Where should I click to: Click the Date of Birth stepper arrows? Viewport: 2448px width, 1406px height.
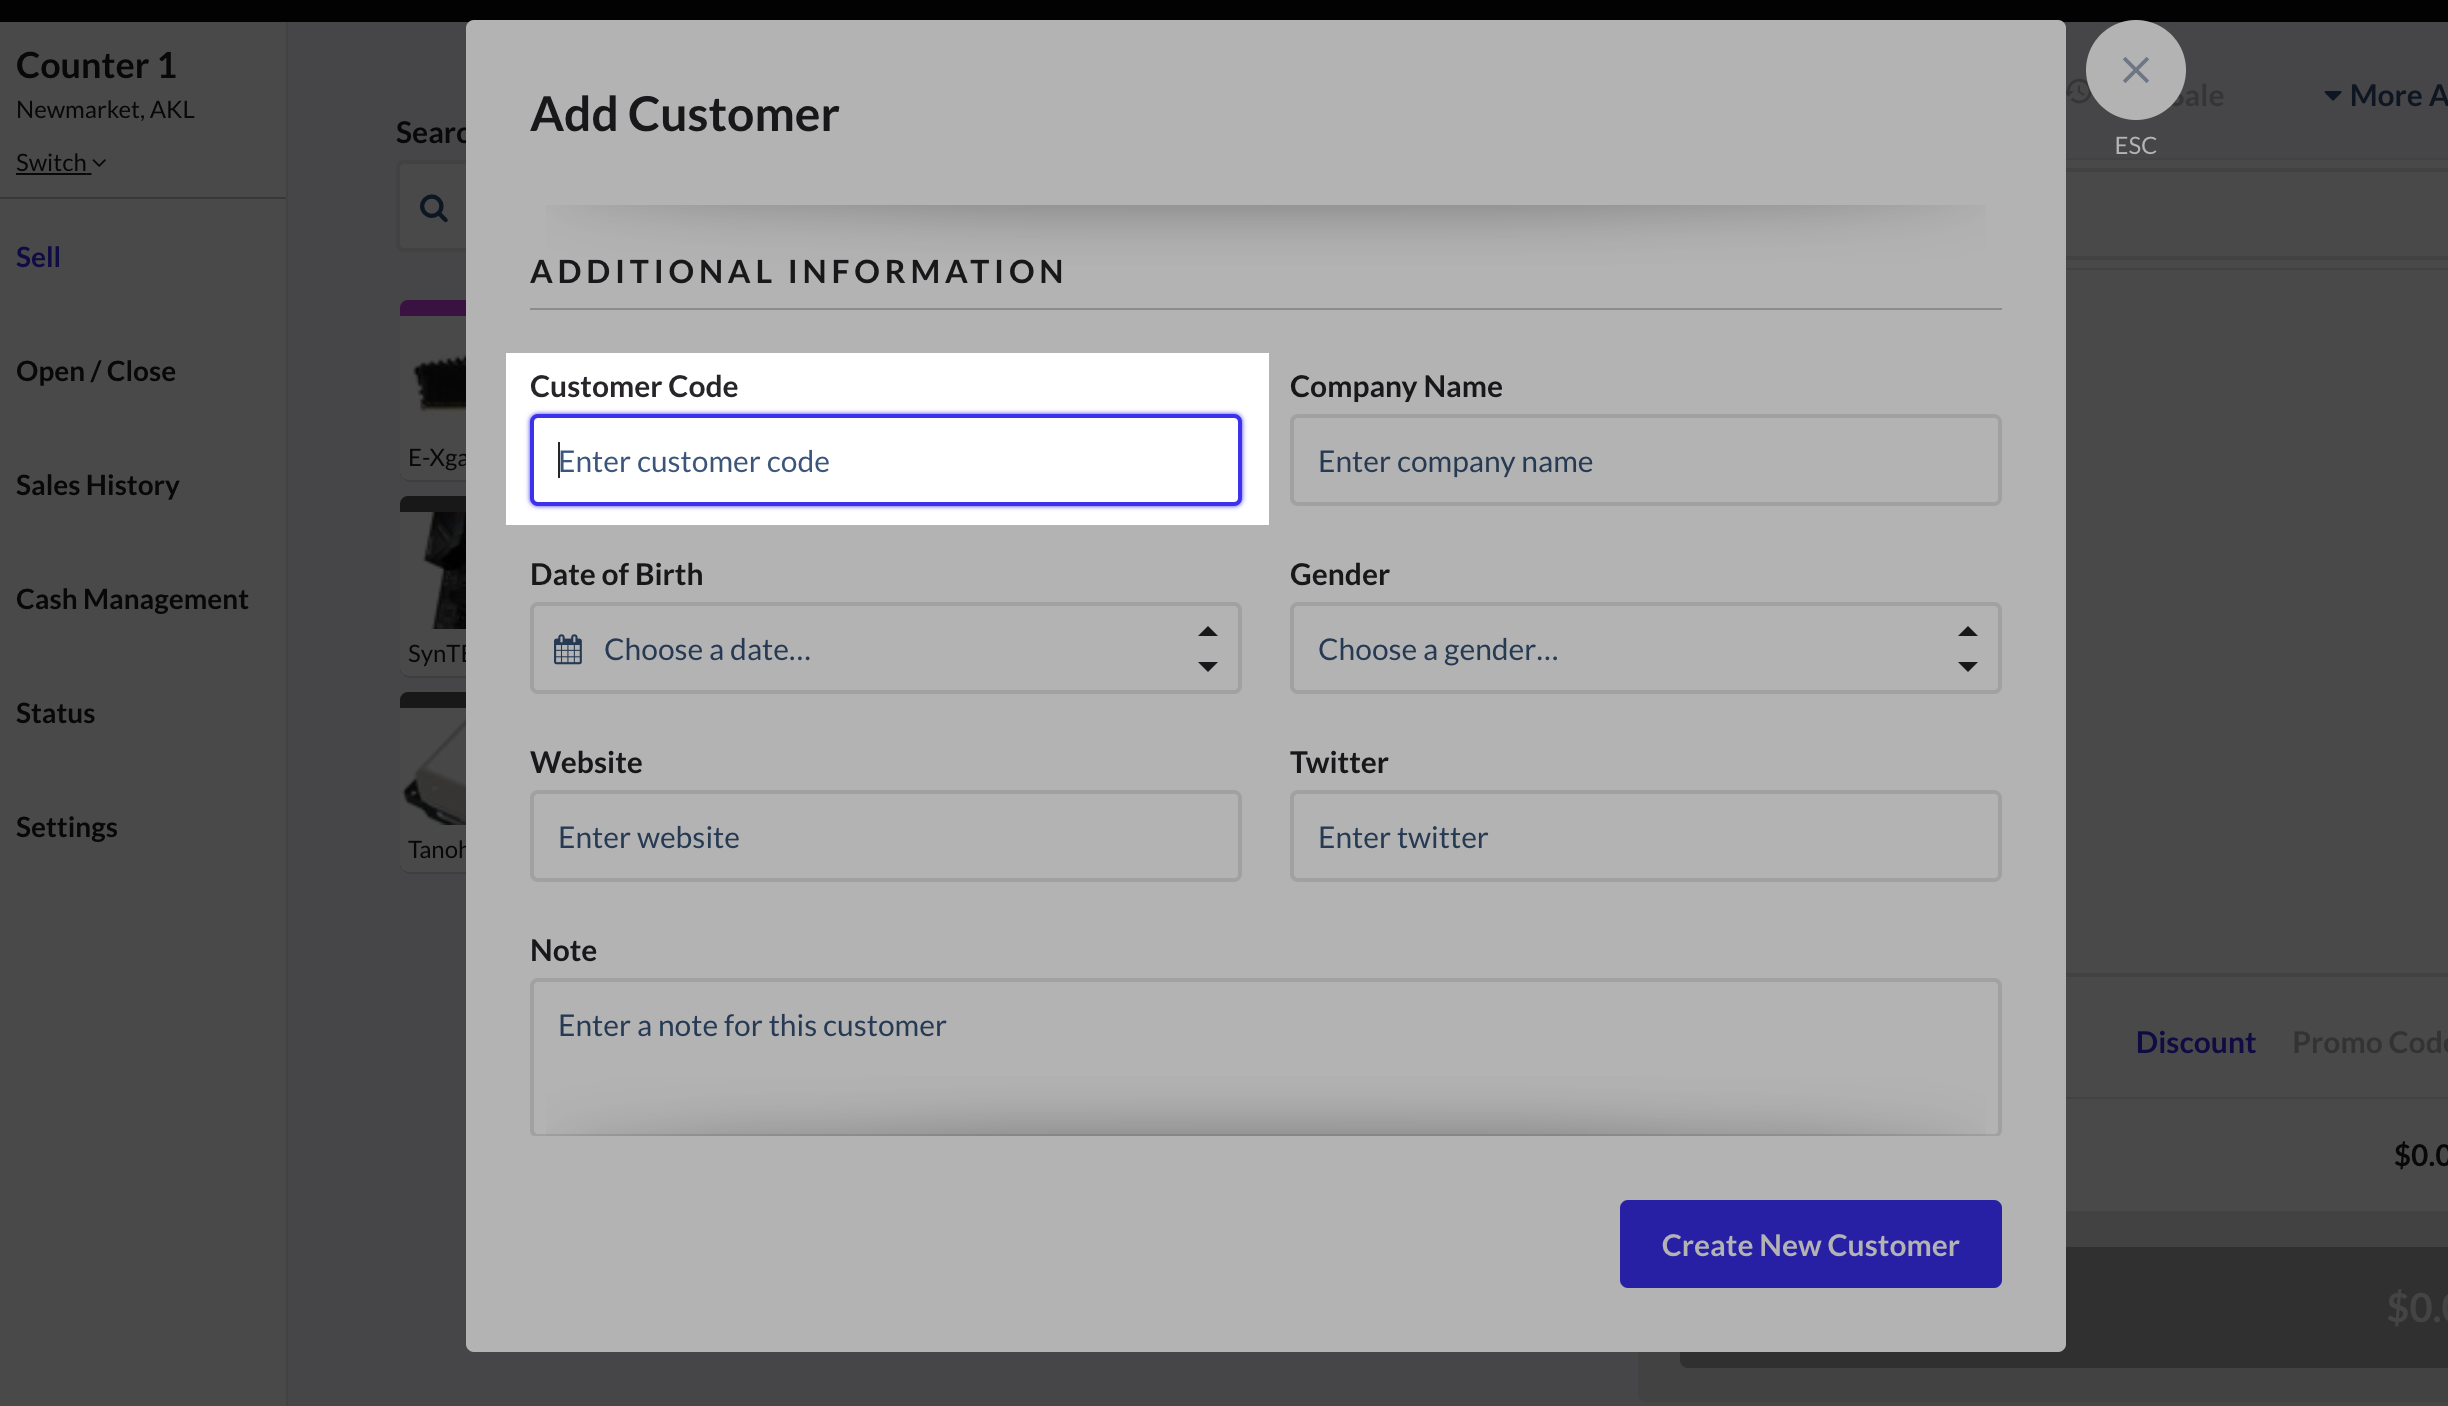pos(1207,649)
